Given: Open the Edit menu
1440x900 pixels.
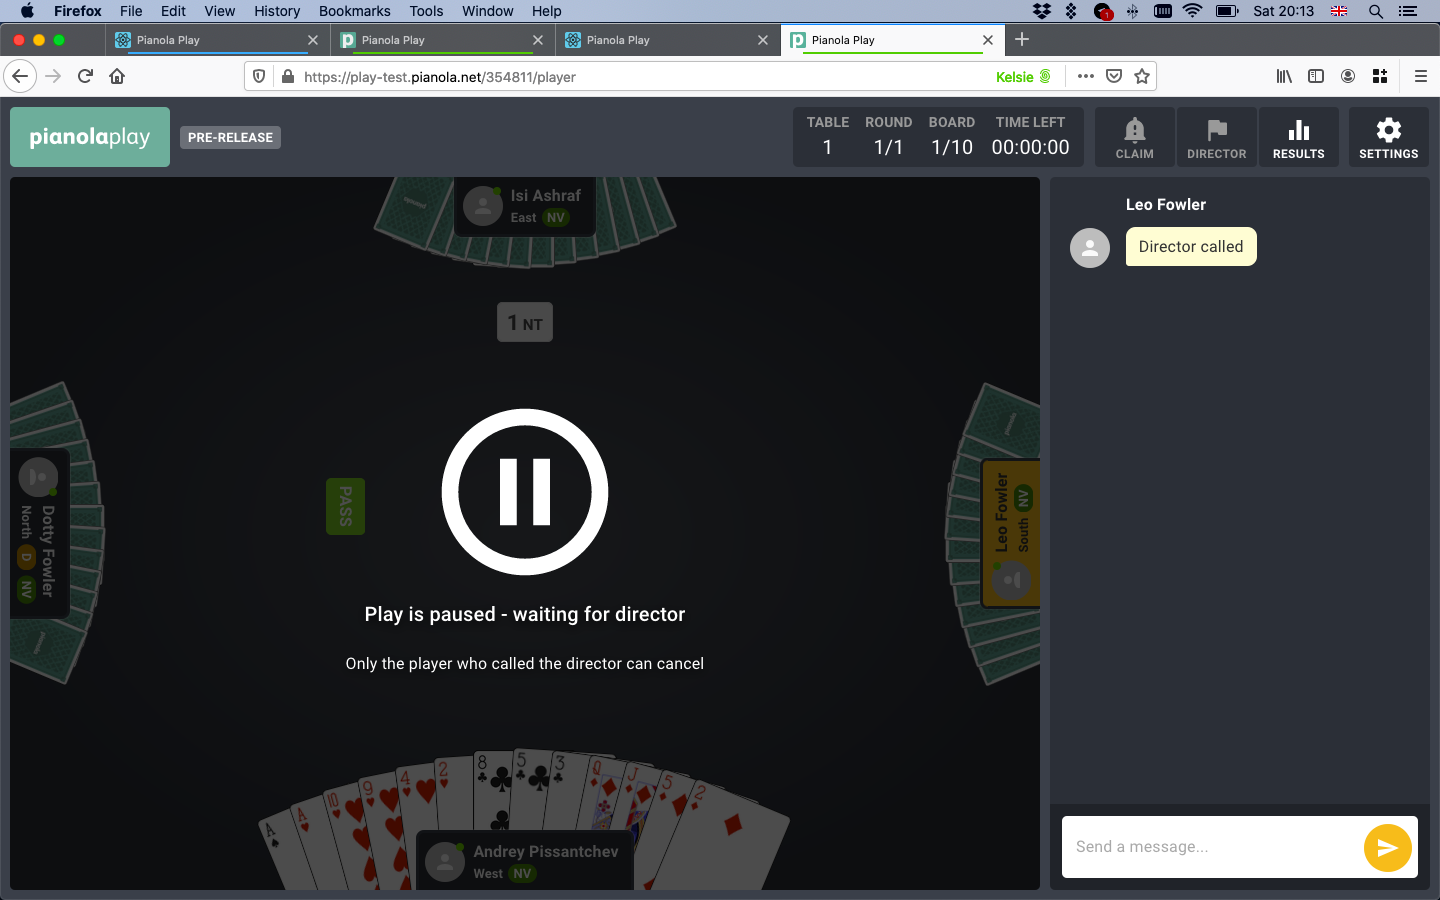Looking at the screenshot, I should 173,11.
